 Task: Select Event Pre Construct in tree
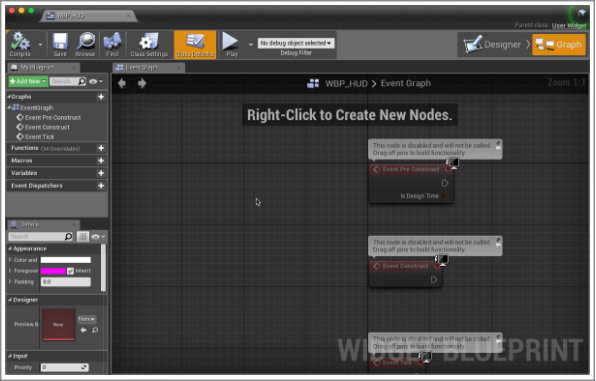click(49, 117)
